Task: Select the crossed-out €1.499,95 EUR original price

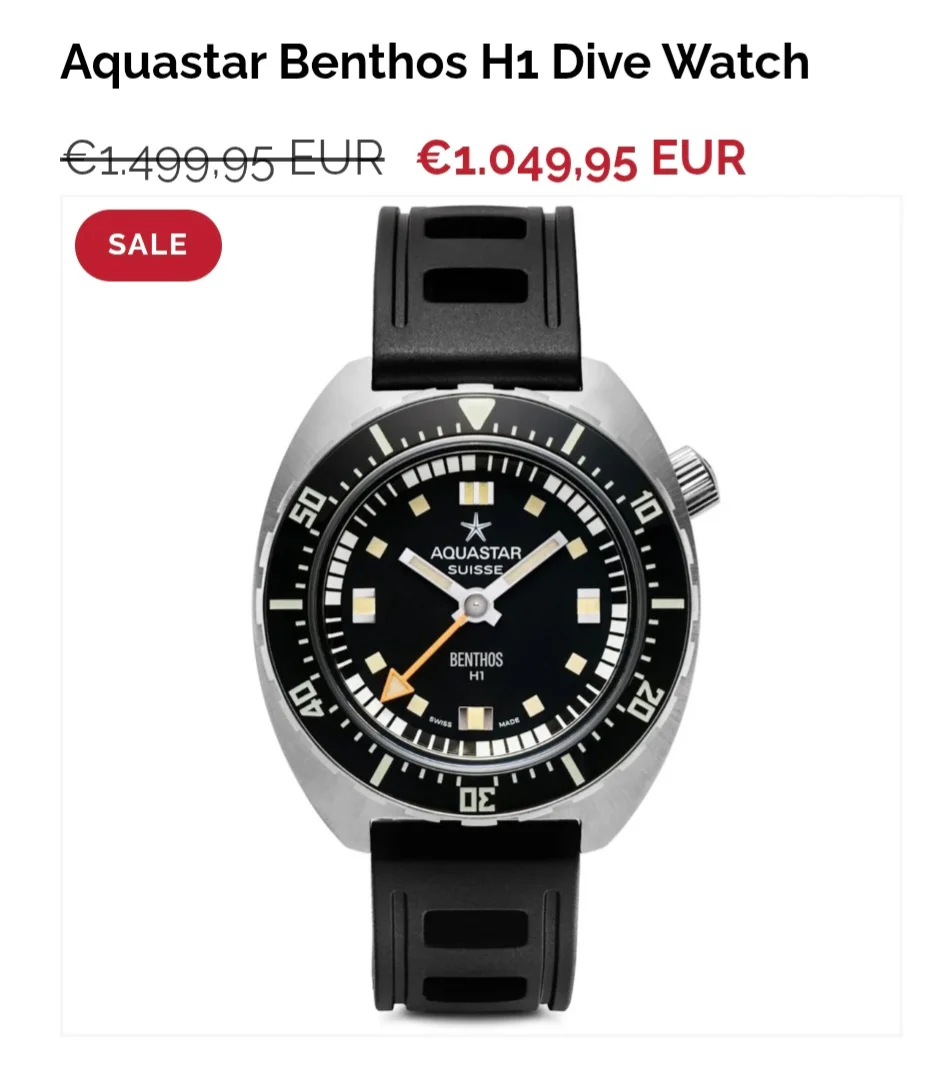Action: point(222,160)
